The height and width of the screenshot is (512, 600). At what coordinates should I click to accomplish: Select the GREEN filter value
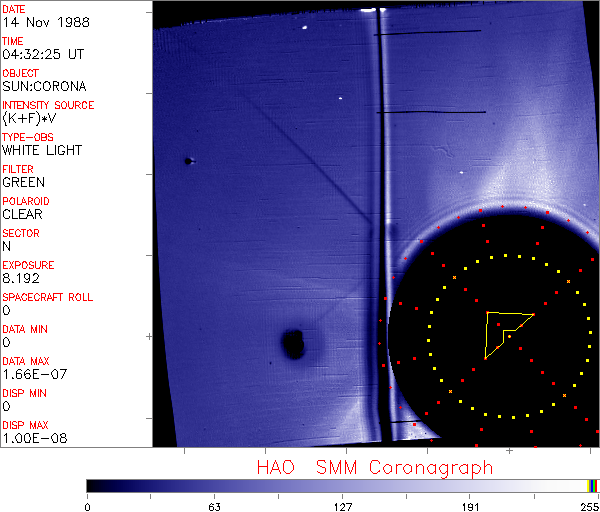point(23,182)
